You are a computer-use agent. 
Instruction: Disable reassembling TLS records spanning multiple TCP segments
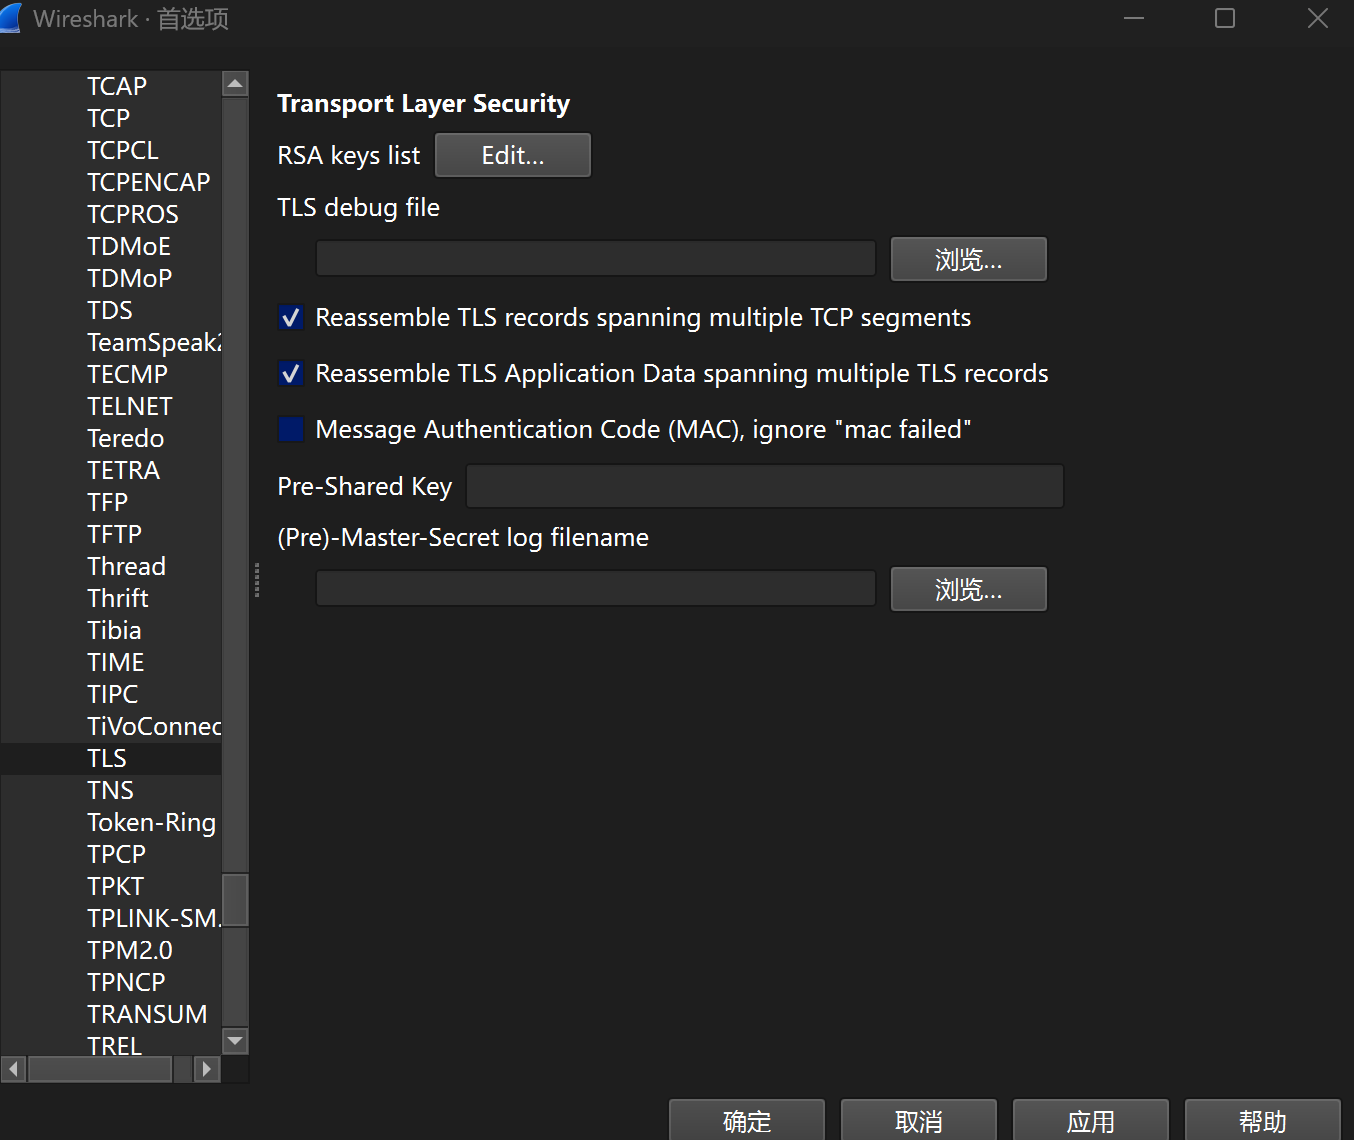[x=291, y=317]
